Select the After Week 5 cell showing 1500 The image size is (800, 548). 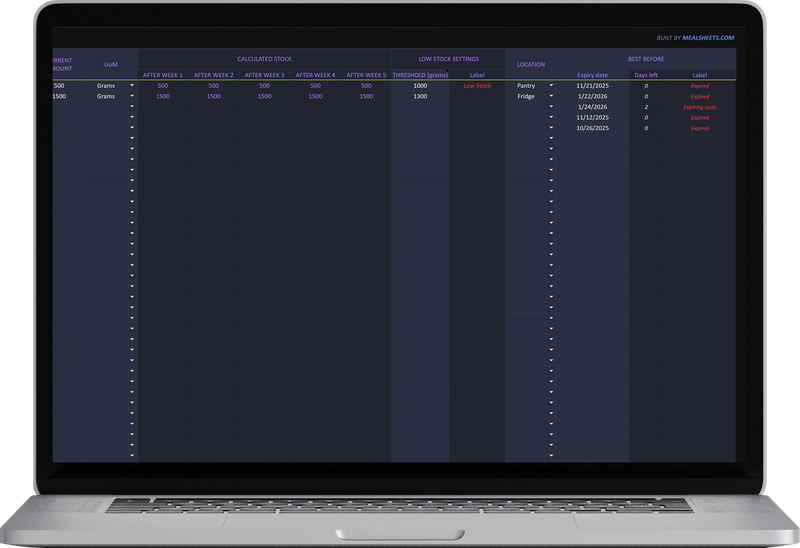(366, 96)
